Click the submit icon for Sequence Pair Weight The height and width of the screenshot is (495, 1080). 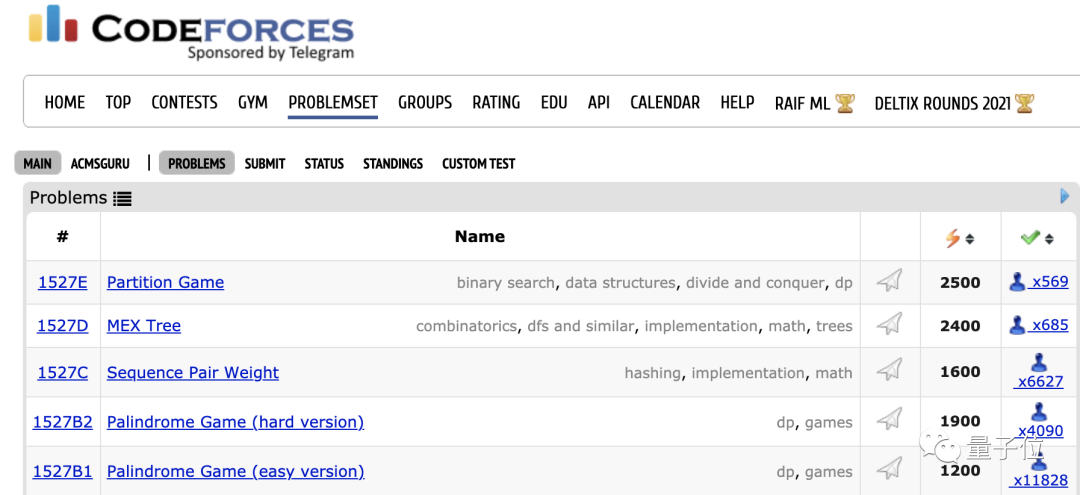[889, 371]
